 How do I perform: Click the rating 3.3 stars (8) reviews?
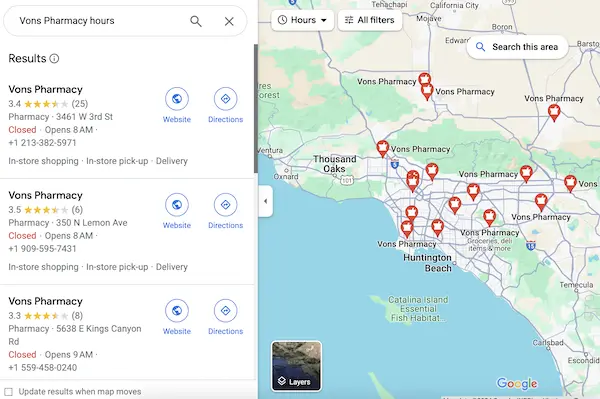46,316
